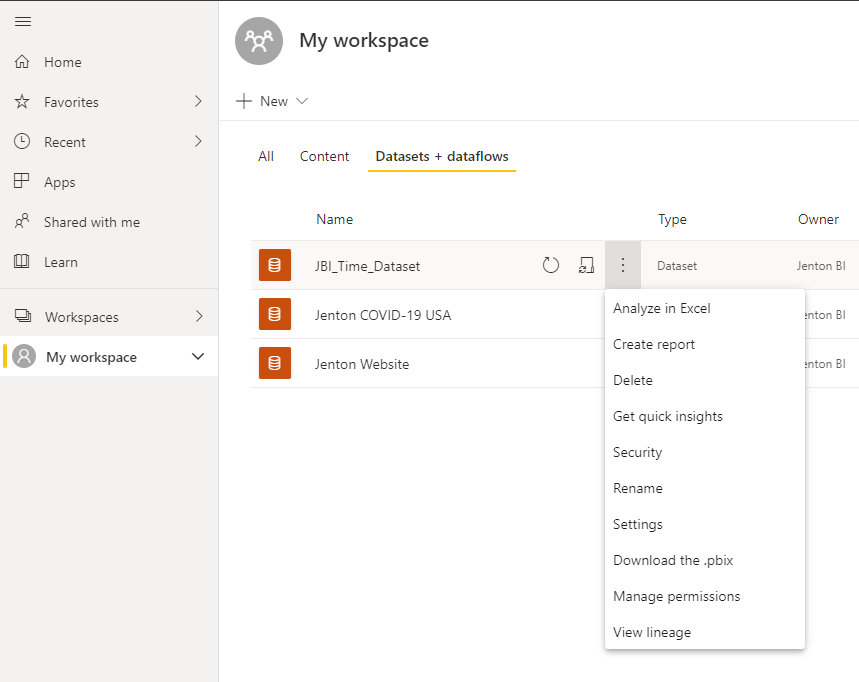The image size is (859, 682).
Task: Click the Learn book icon
Action: coord(21,261)
